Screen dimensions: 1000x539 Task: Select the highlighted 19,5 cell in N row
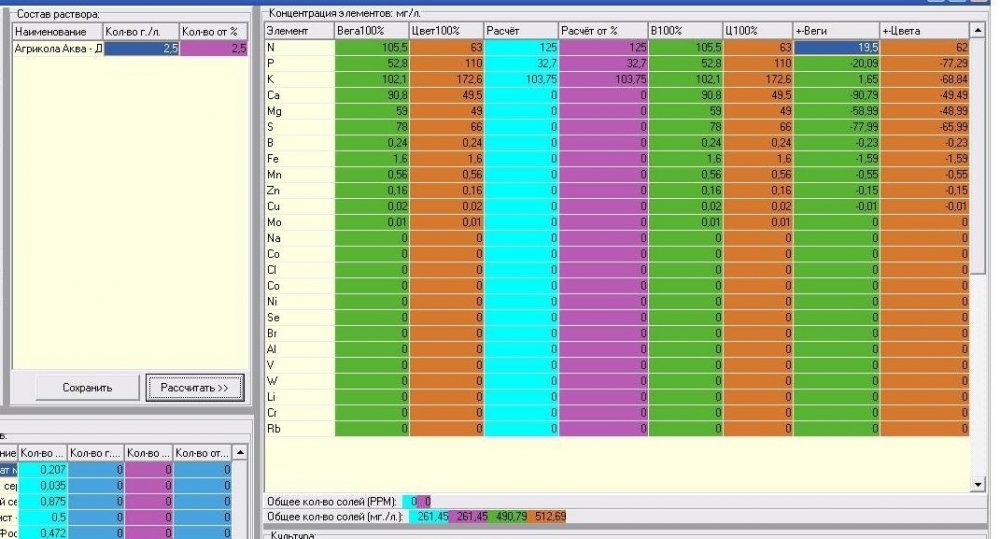coord(837,47)
